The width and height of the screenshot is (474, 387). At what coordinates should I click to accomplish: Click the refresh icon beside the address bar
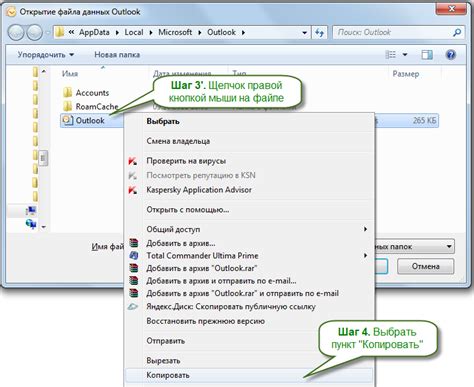(x=319, y=33)
